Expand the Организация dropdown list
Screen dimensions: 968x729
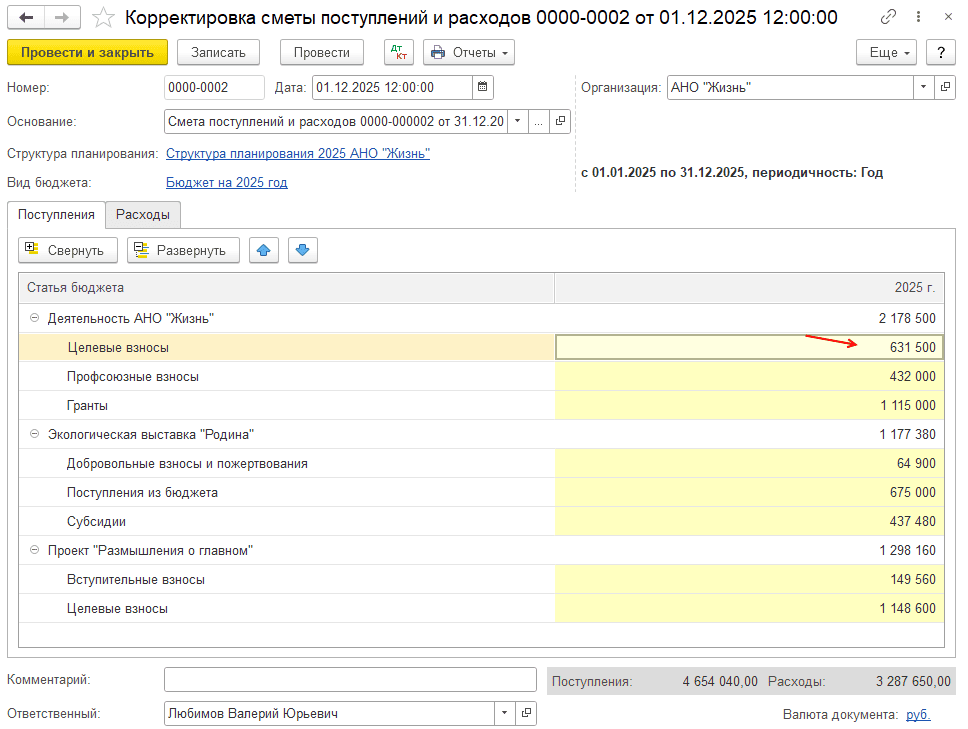922,88
